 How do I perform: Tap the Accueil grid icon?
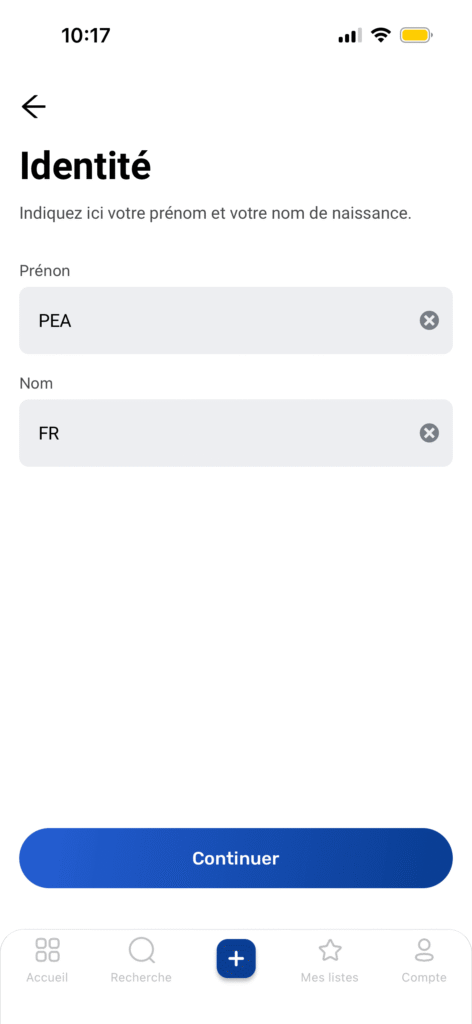47,950
